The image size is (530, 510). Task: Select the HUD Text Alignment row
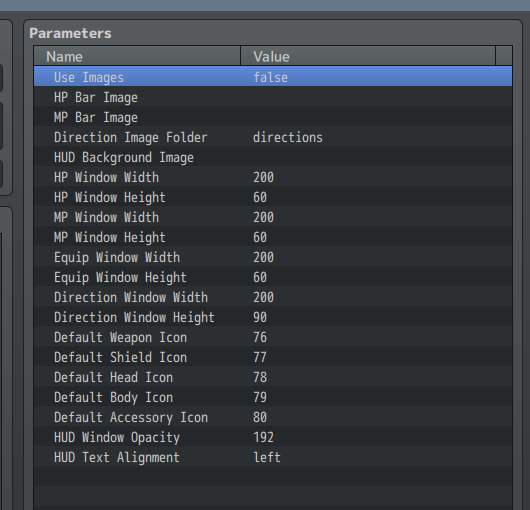tap(273, 457)
